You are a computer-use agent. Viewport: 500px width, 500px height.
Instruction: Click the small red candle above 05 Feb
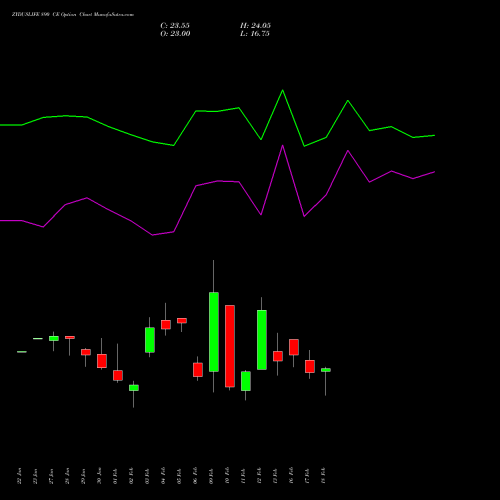point(182,321)
